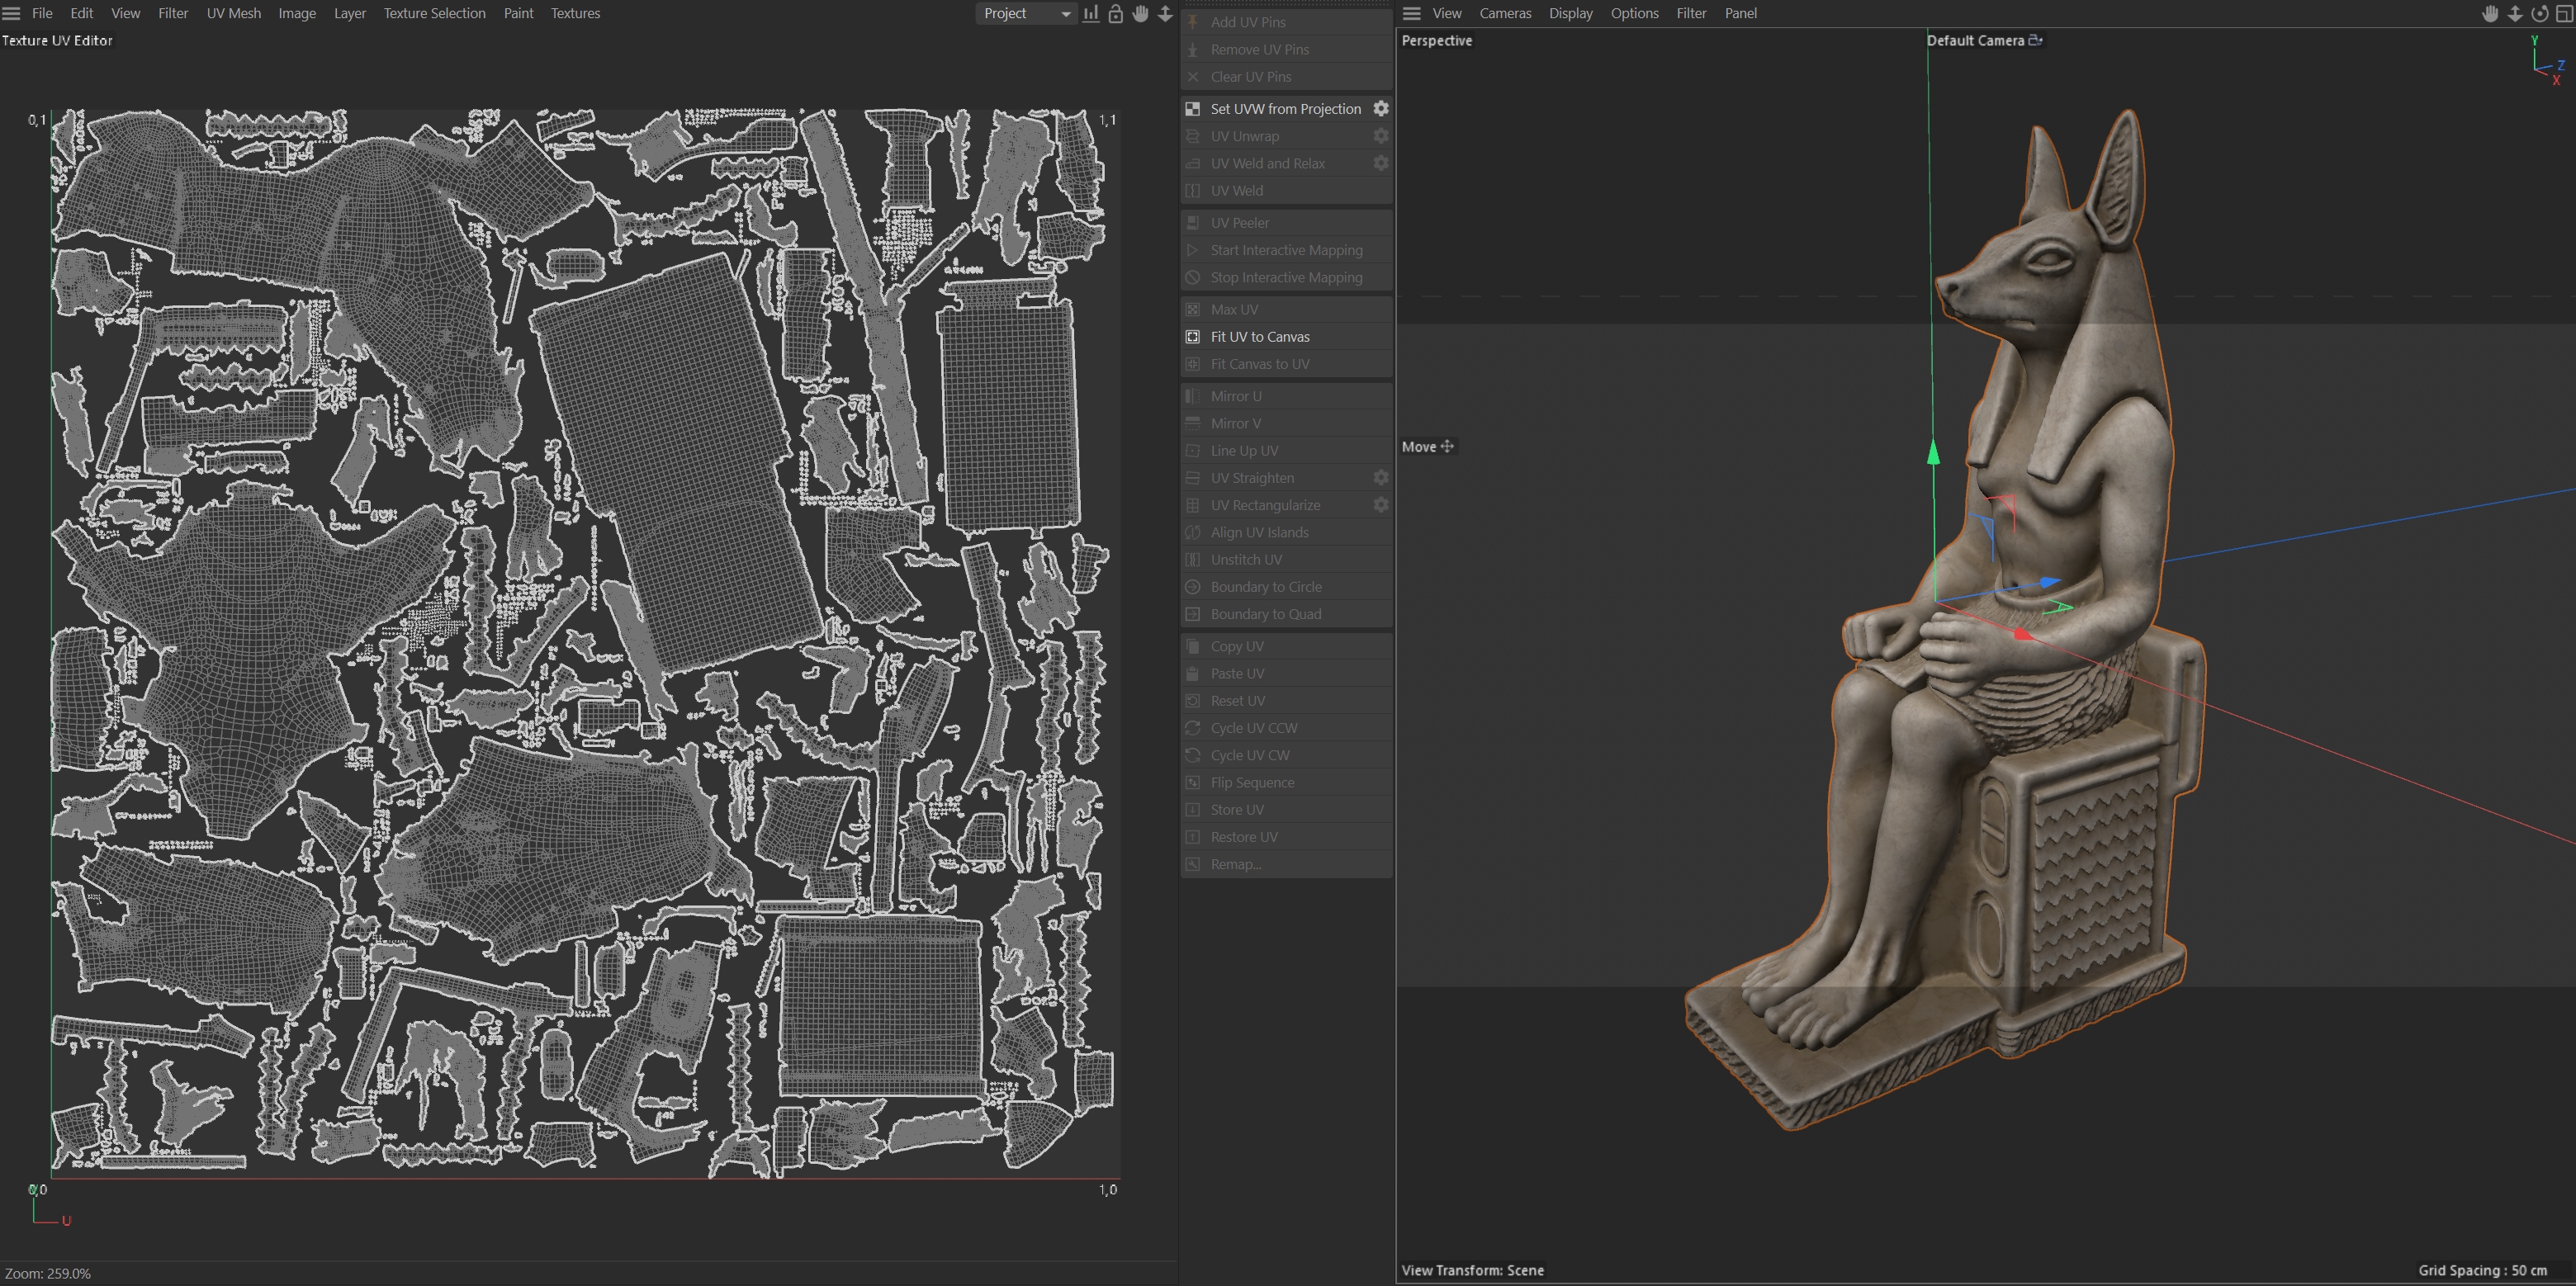
Task: Click the UV editor zoom arrows icon
Action: pos(1165,13)
